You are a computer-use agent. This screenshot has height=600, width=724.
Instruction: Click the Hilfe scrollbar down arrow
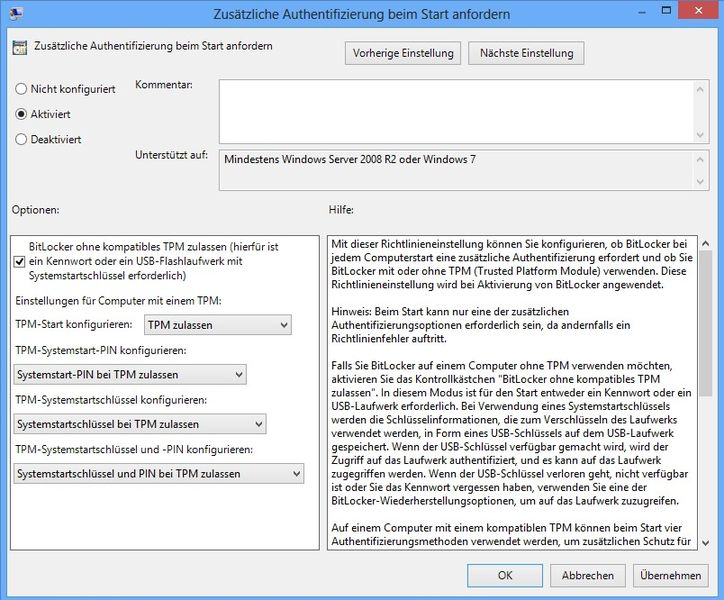705,543
